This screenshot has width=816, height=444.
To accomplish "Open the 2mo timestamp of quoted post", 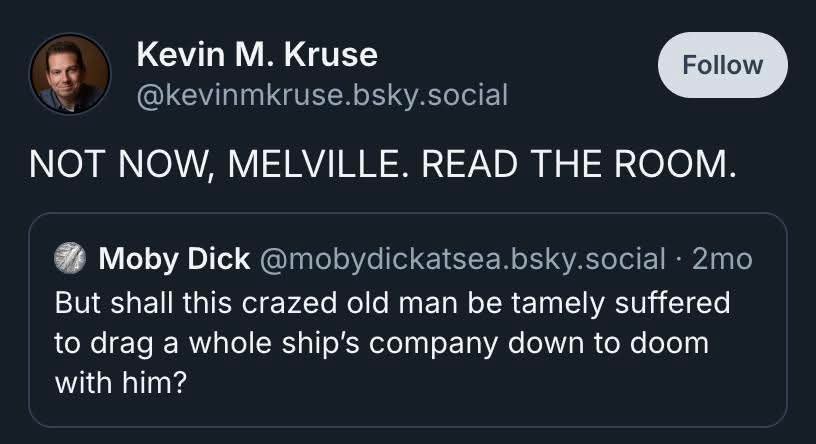I will [x=722, y=259].
